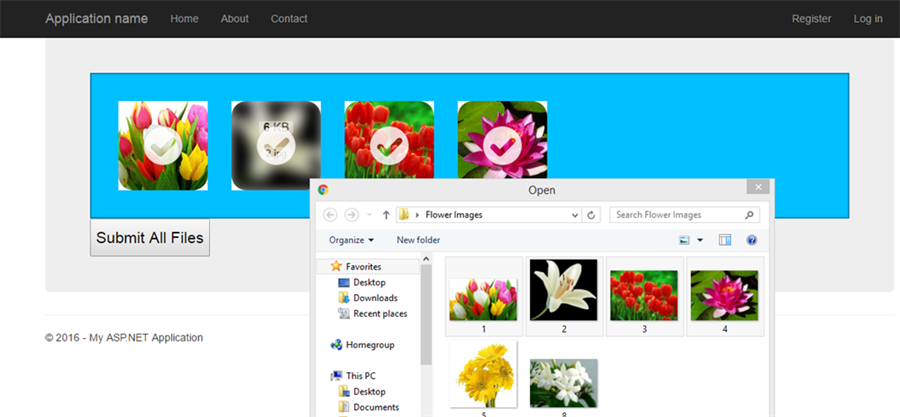900x417 pixels.
Task: Click the This PC computer icon
Action: point(336,376)
